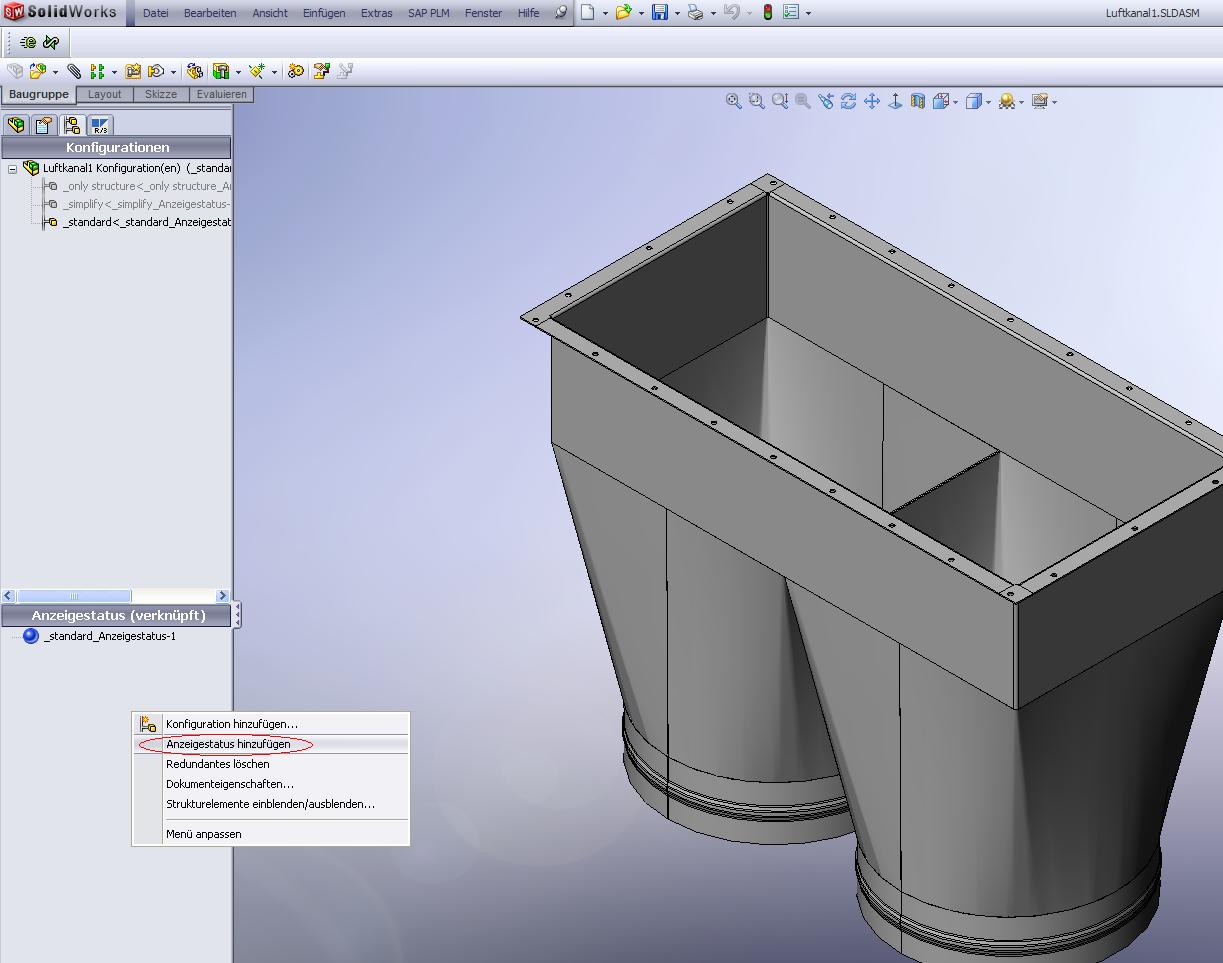Select the pan view arrows icon
Image resolution: width=1223 pixels, height=963 pixels.
872,101
